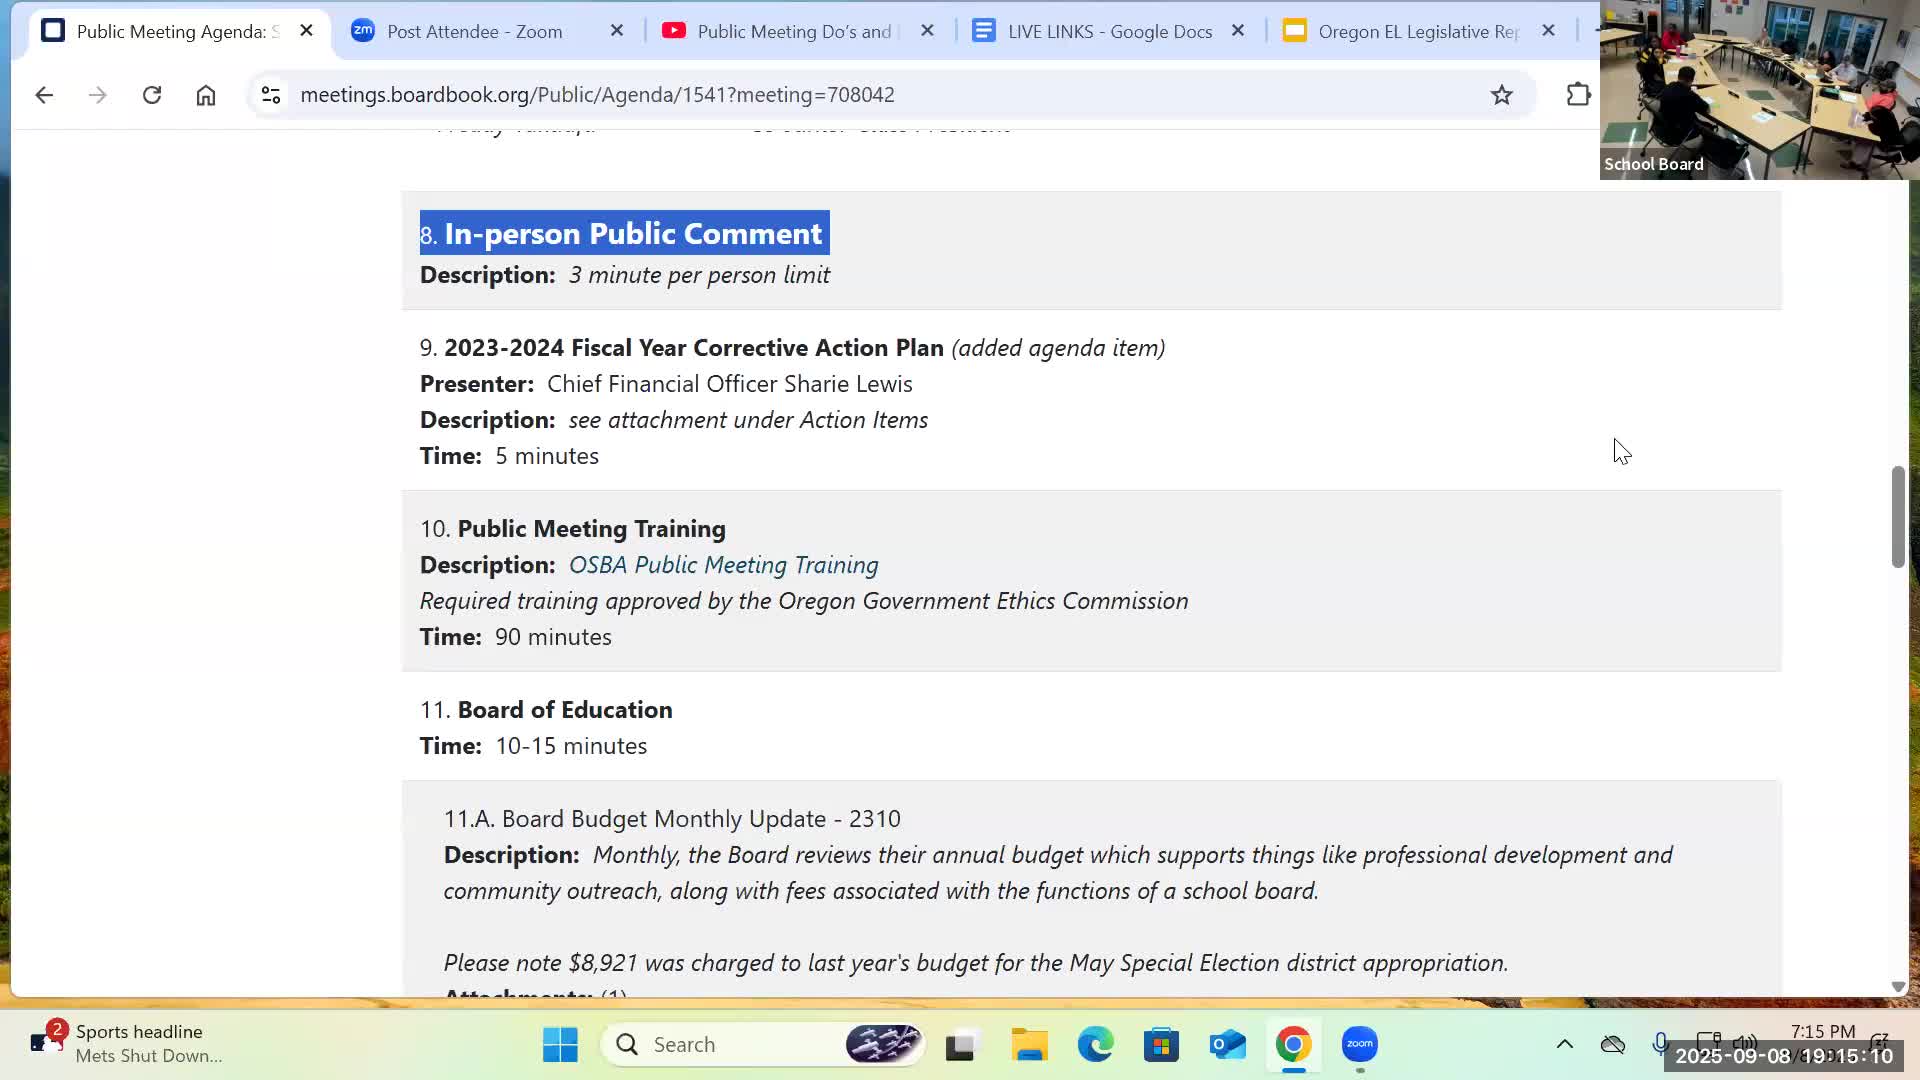The image size is (1920, 1080).
Task: Open the OSBA Public Meeting Training link
Action: 723,565
